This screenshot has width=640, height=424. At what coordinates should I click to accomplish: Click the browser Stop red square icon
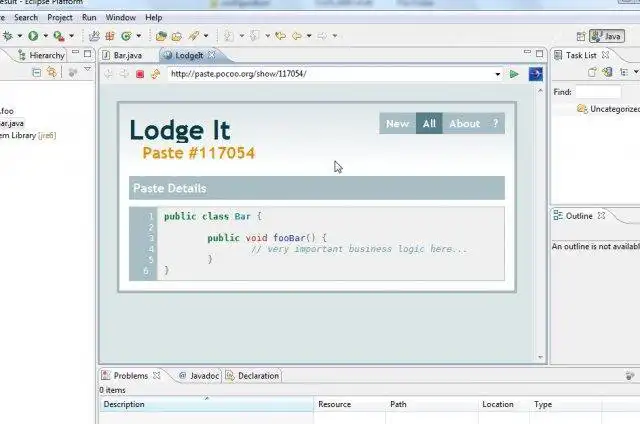(140, 74)
